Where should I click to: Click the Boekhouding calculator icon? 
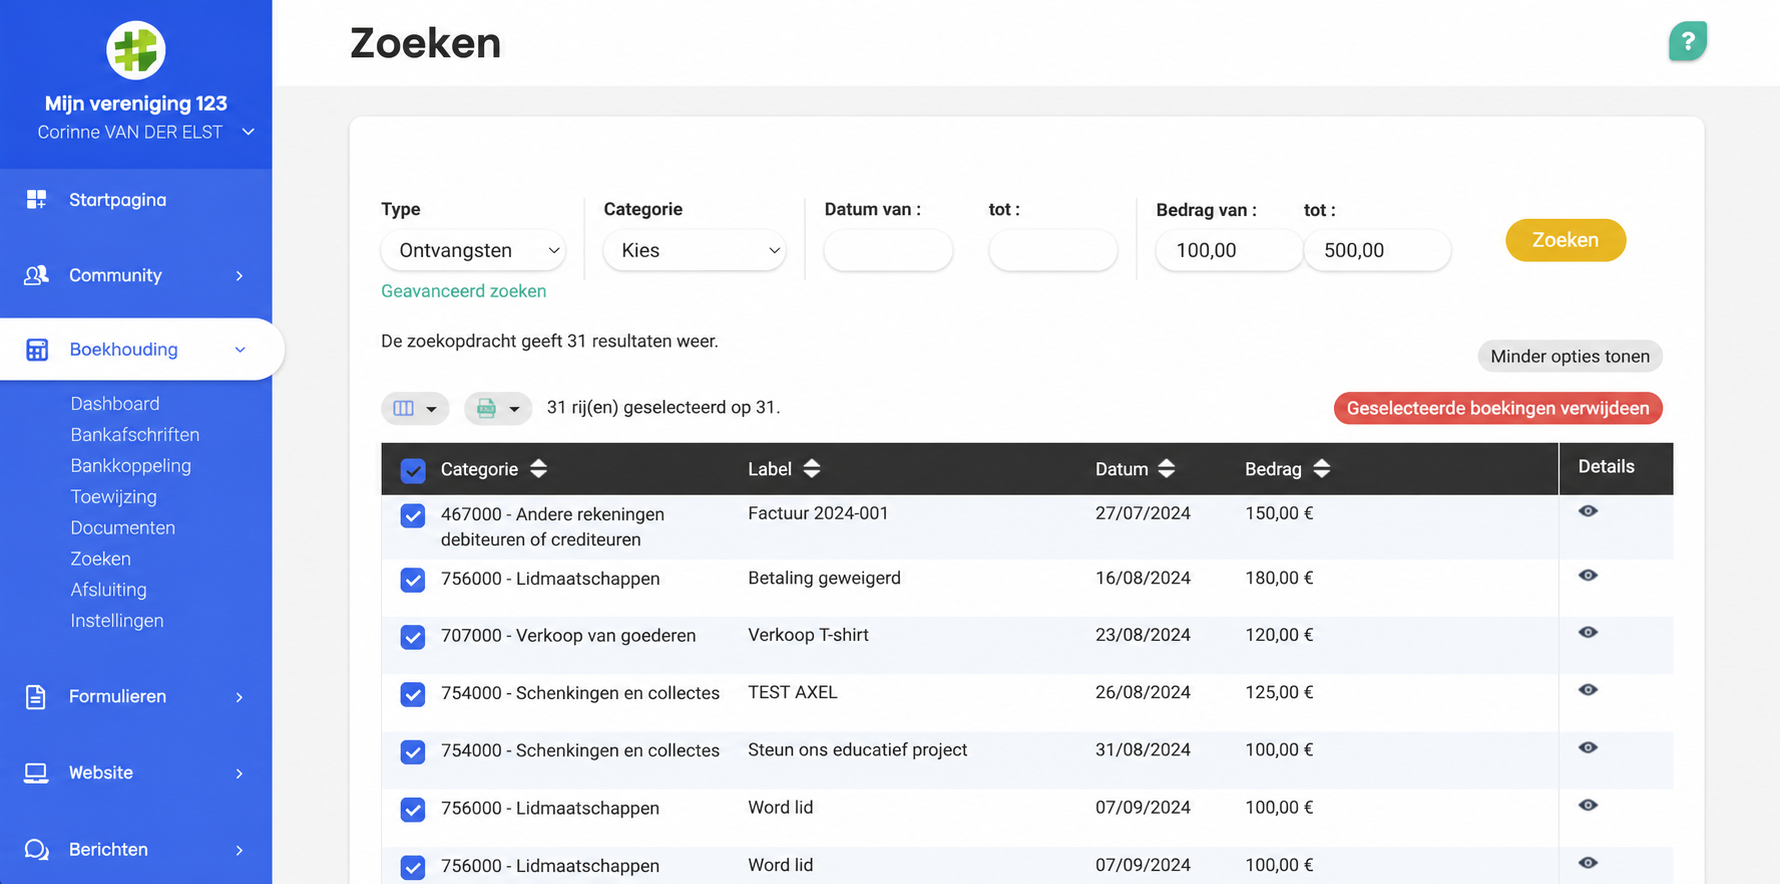click(x=37, y=349)
